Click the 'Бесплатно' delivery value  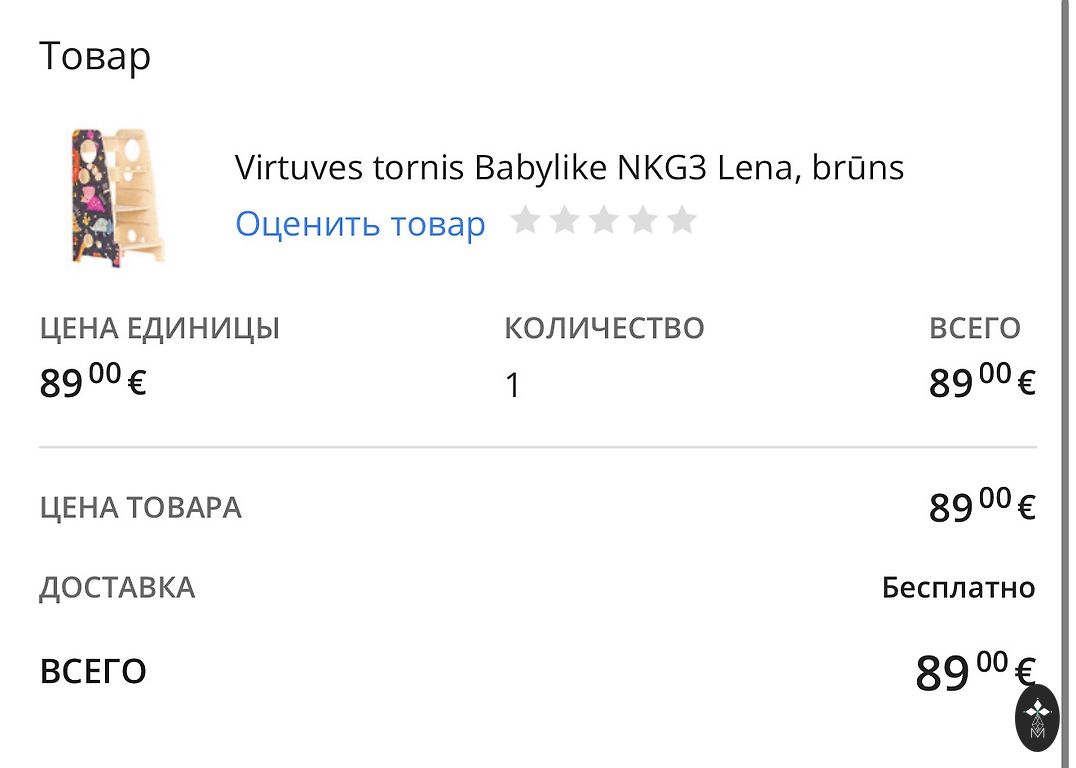pos(958,588)
